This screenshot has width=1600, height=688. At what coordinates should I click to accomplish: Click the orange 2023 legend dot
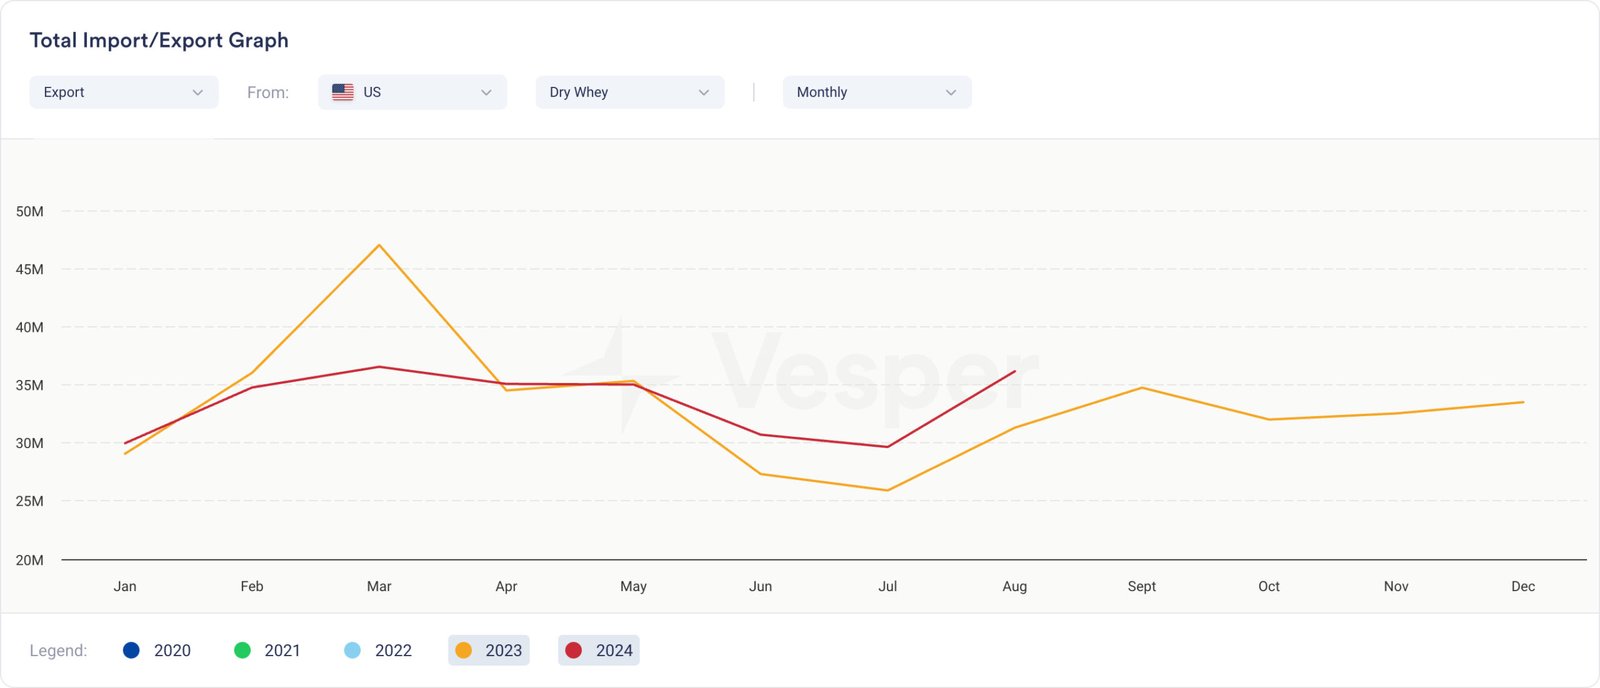(463, 650)
